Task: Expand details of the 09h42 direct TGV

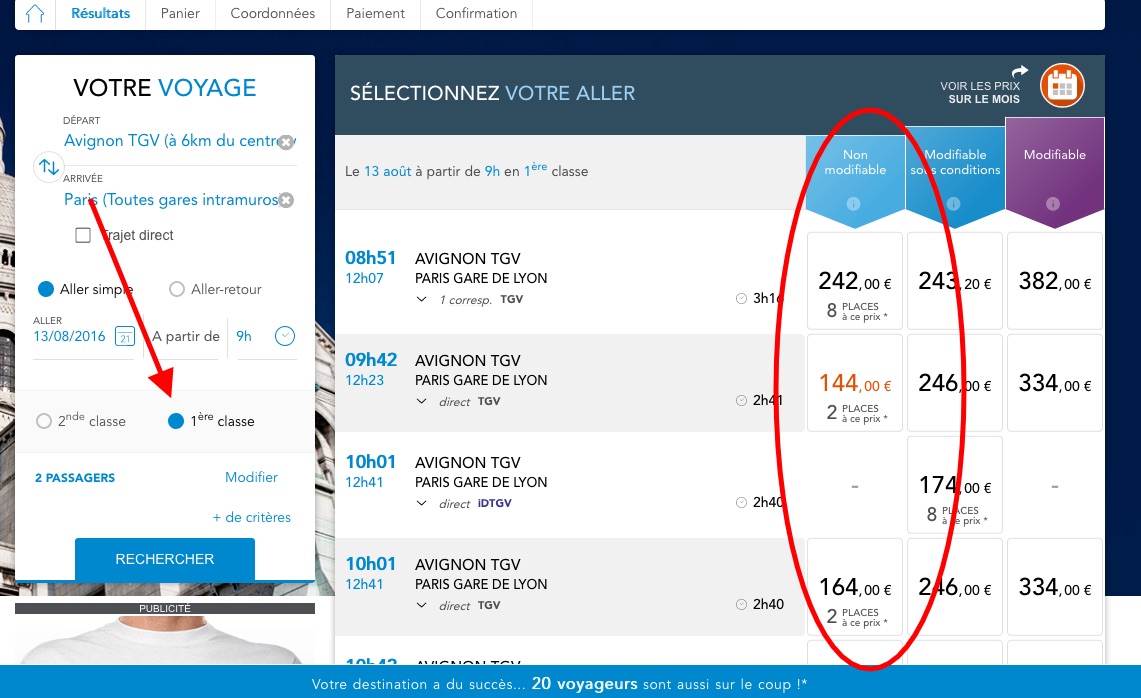Action: [x=421, y=401]
